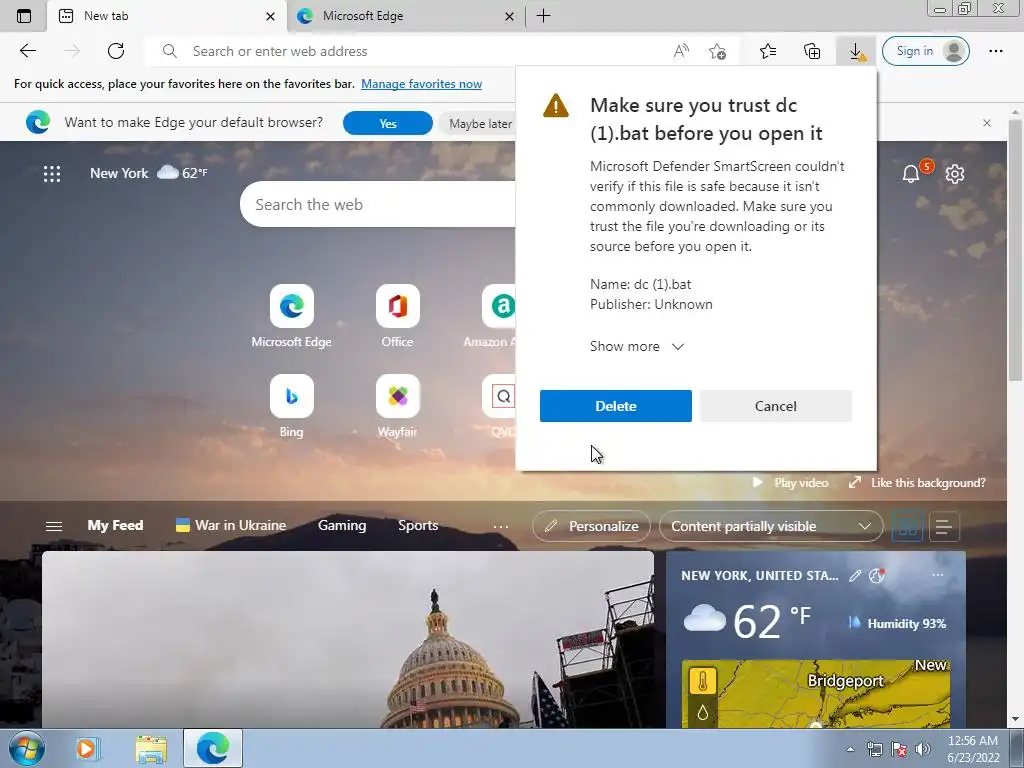Open File Explorer from the taskbar
The width and height of the screenshot is (1024, 768).
151,748
